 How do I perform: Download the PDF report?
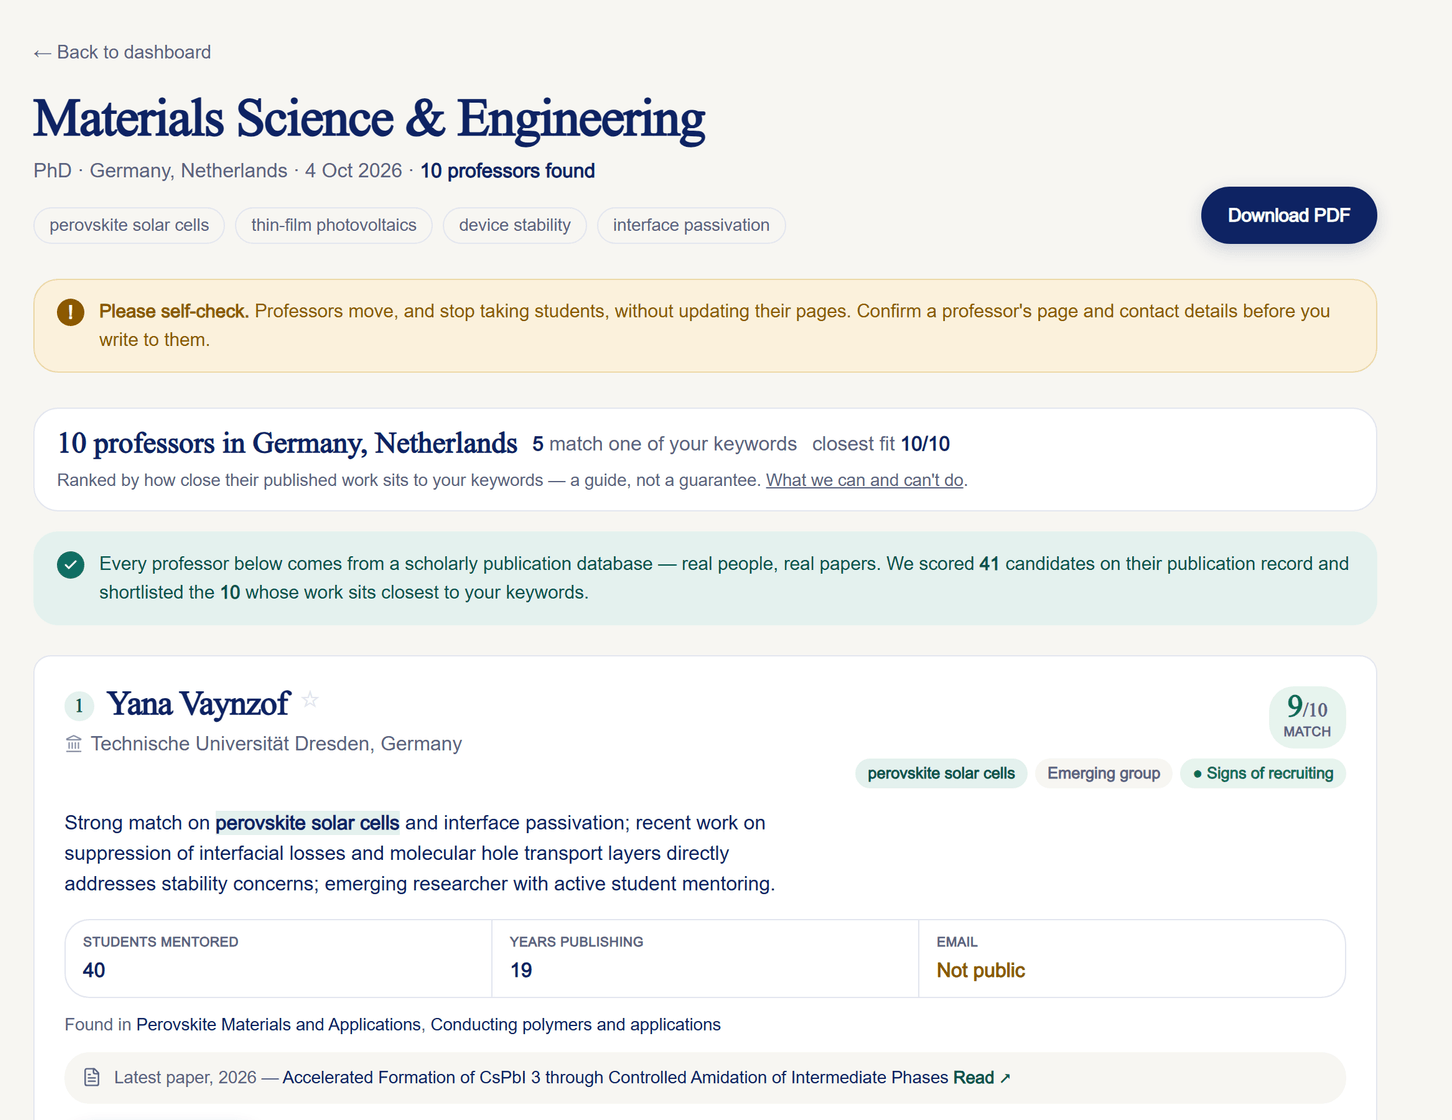tap(1288, 215)
